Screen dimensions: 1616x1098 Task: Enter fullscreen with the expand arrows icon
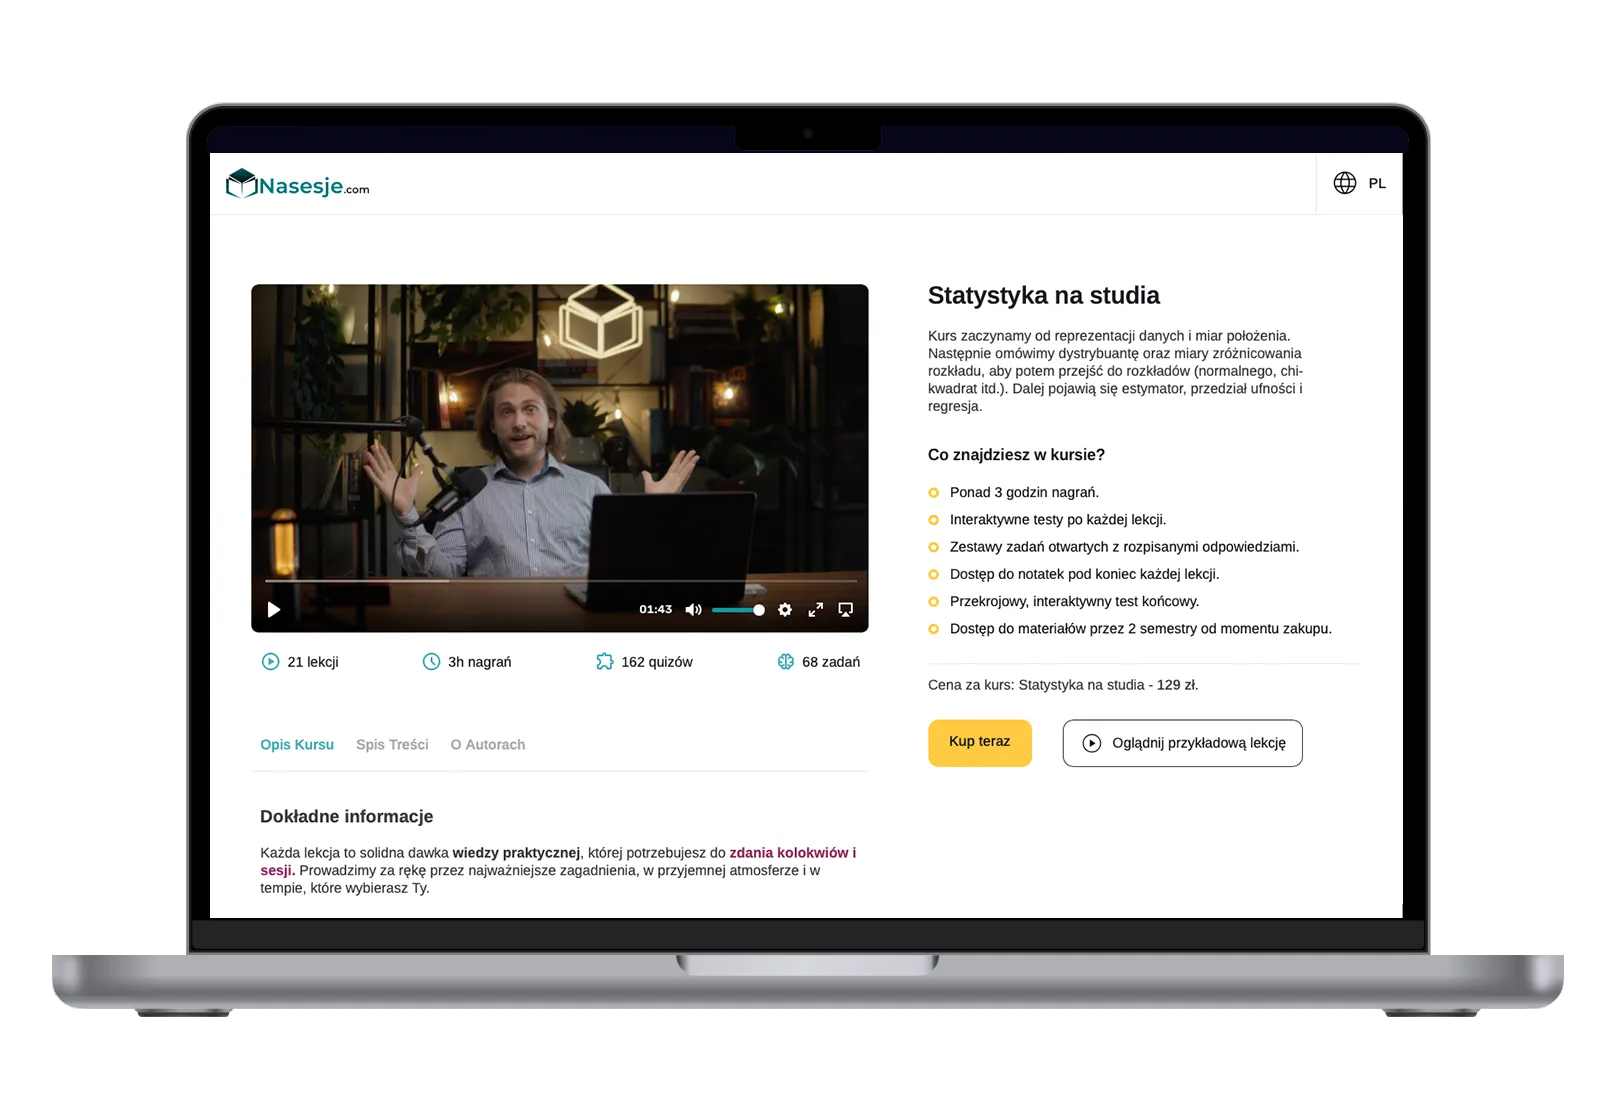click(816, 609)
